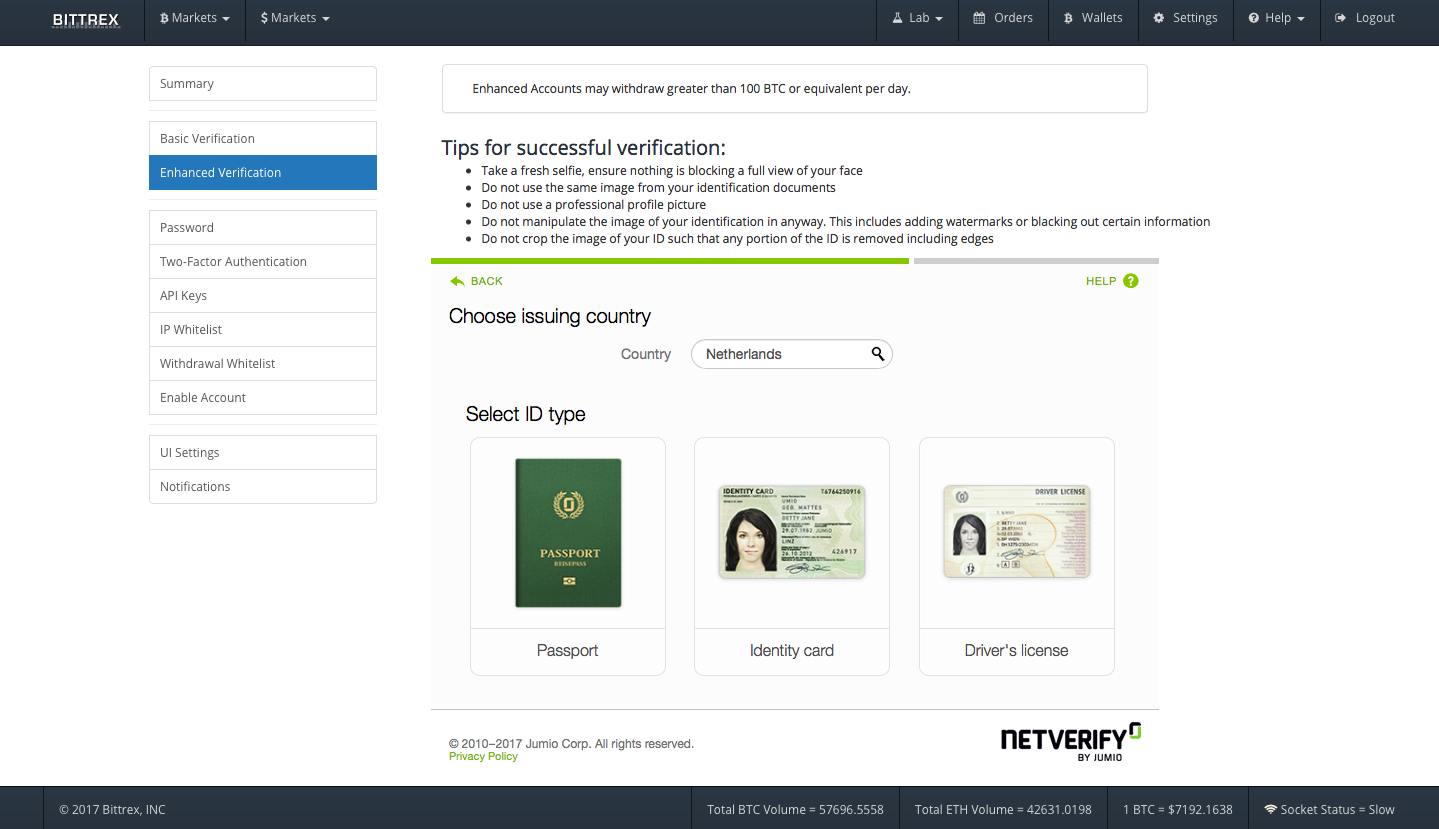Click the "Choose issuing country" heading
Image resolution: width=1439 pixels, height=829 pixels.
pos(550,316)
